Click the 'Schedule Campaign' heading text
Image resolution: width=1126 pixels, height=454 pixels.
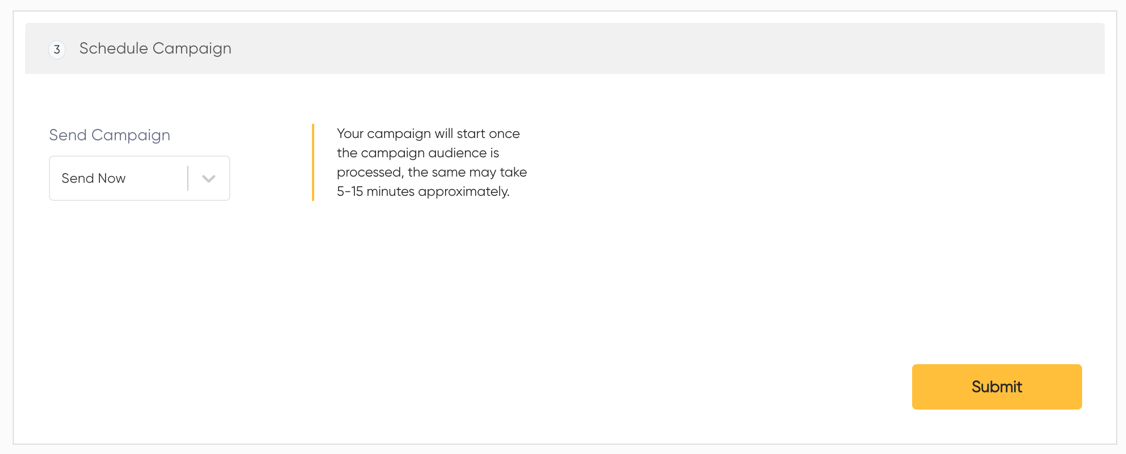(155, 49)
